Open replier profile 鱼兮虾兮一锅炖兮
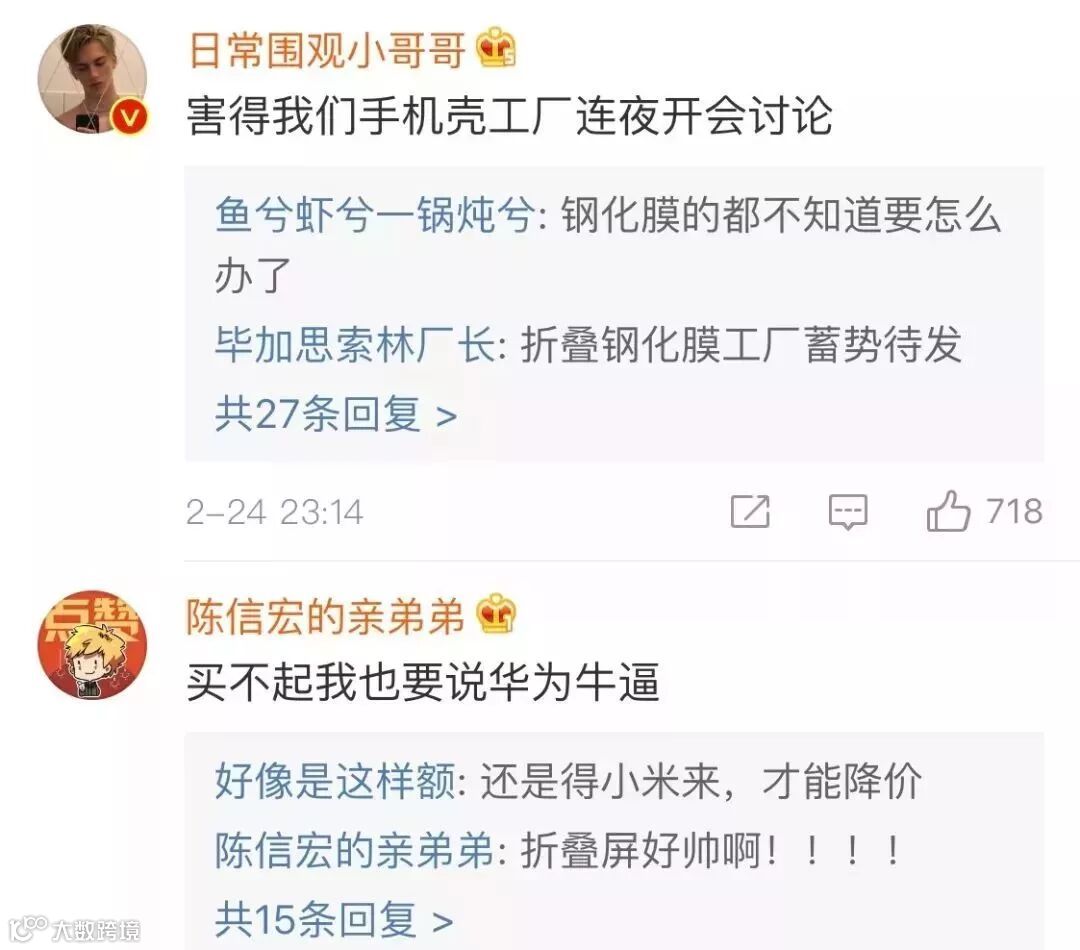Image resolution: width=1080 pixels, height=950 pixels. pos(375,215)
